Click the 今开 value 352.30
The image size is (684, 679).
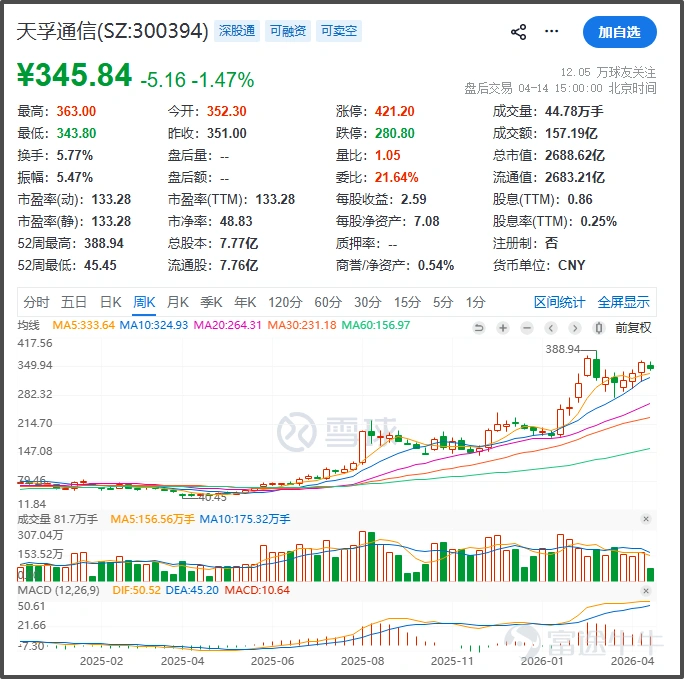(226, 112)
